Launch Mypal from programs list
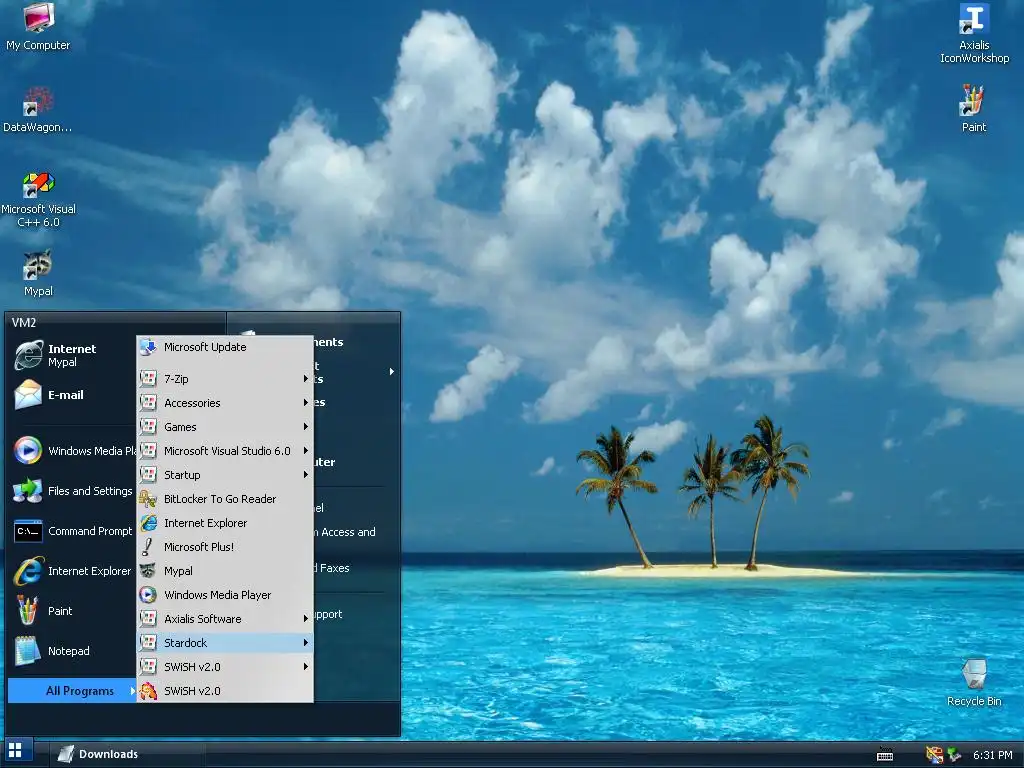This screenshot has height=768, width=1024. click(x=225, y=571)
